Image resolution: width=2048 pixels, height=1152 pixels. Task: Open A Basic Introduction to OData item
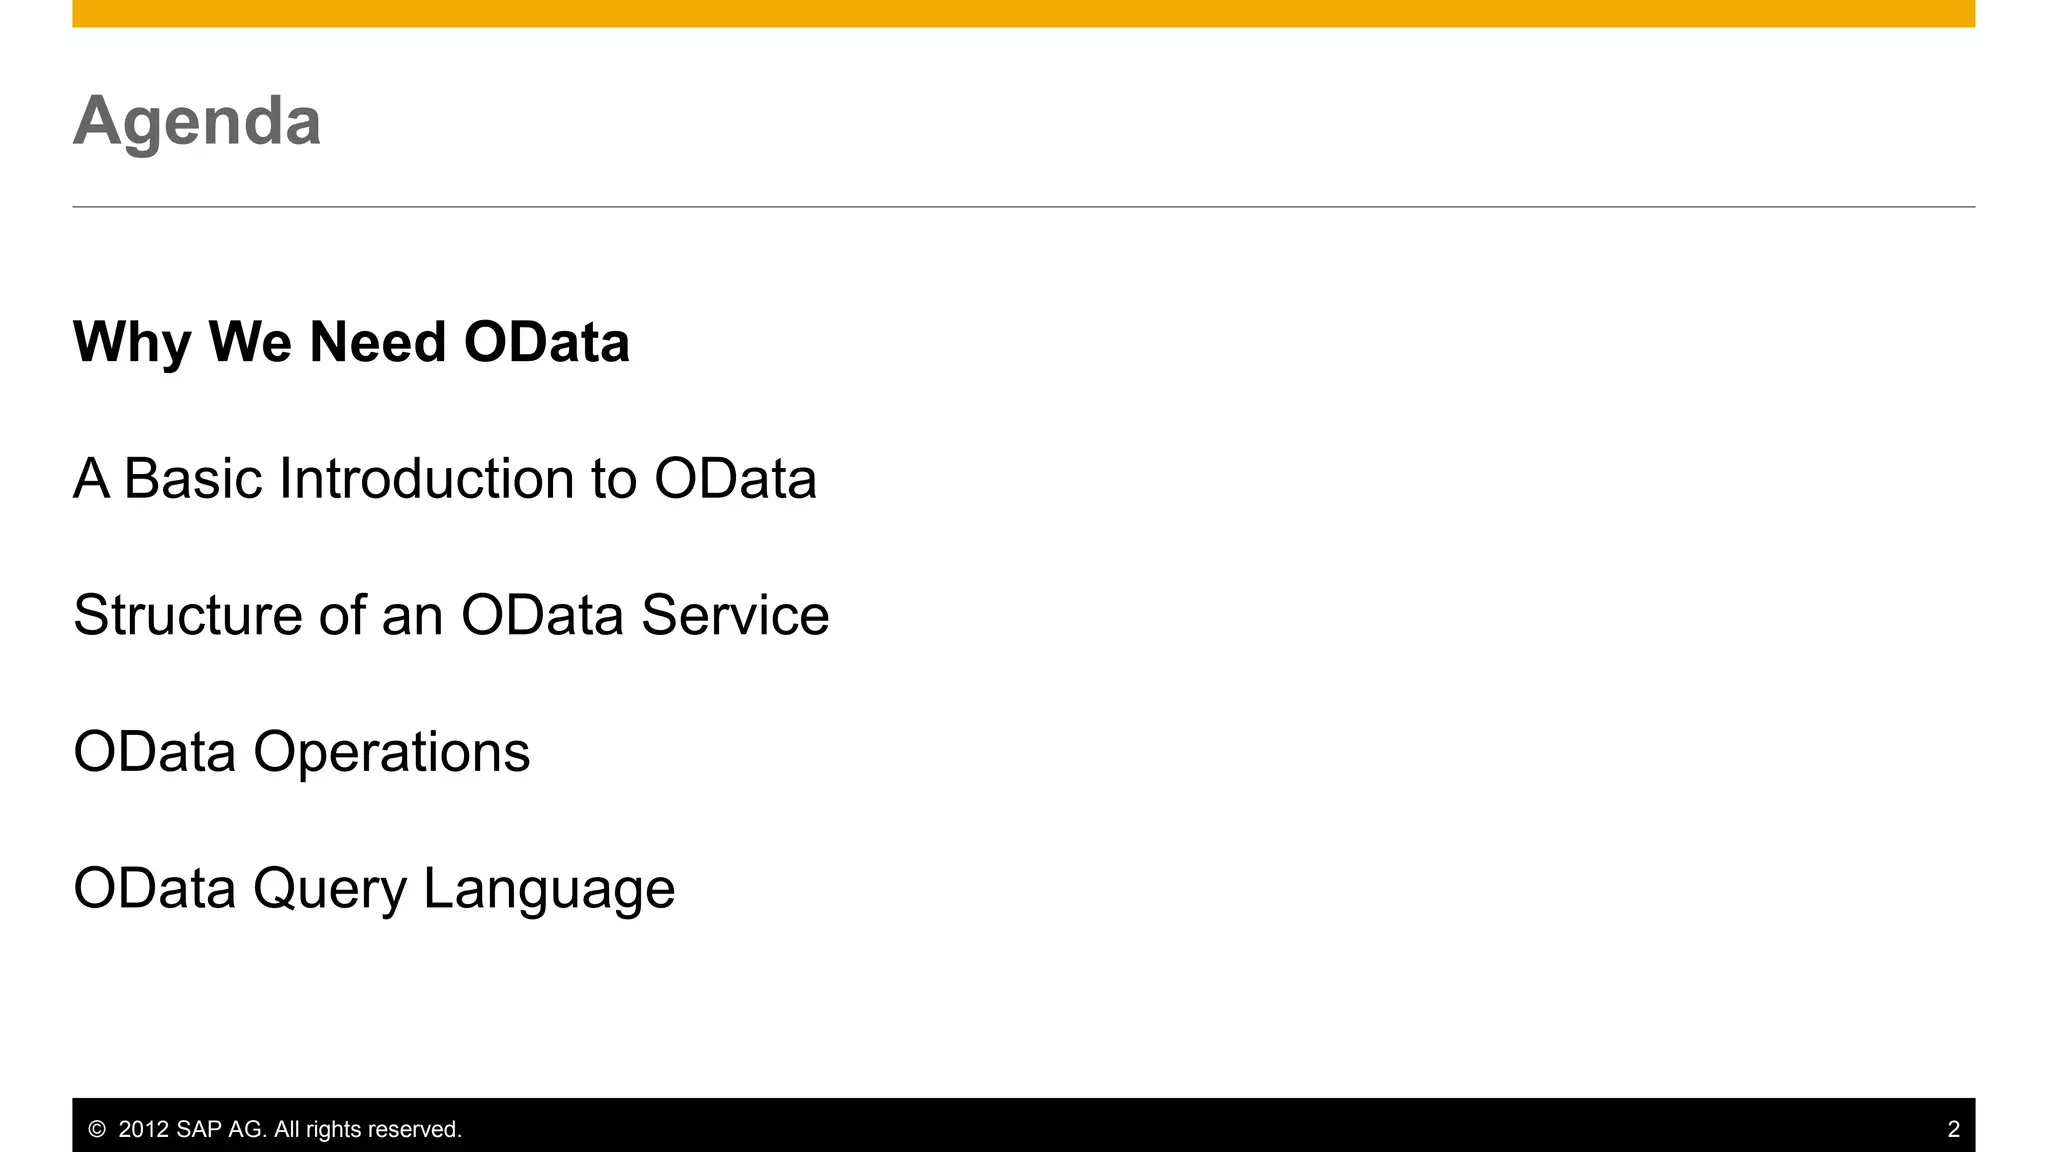coord(445,478)
